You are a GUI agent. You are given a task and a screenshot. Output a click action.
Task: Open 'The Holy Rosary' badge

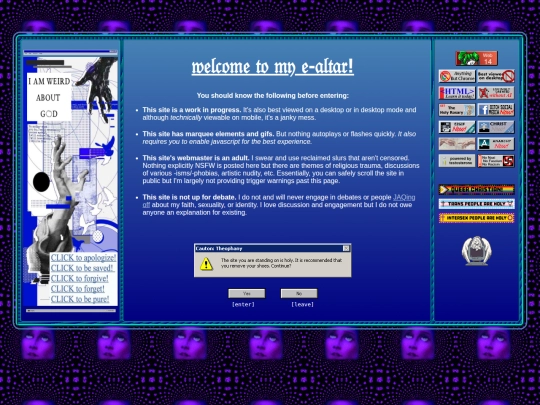pyautogui.click(x=457, y=110)
